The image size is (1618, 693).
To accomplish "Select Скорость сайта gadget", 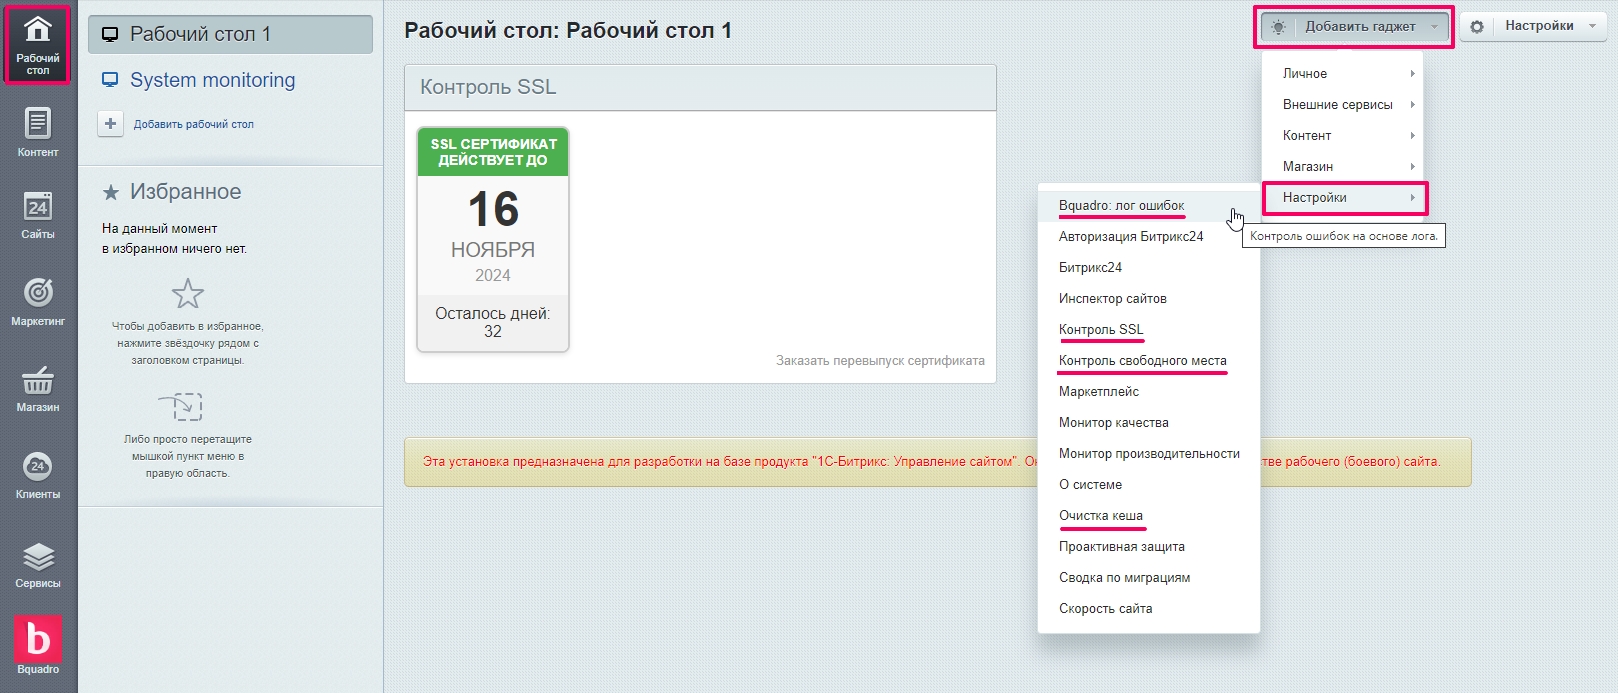I will click(1105, 609).
